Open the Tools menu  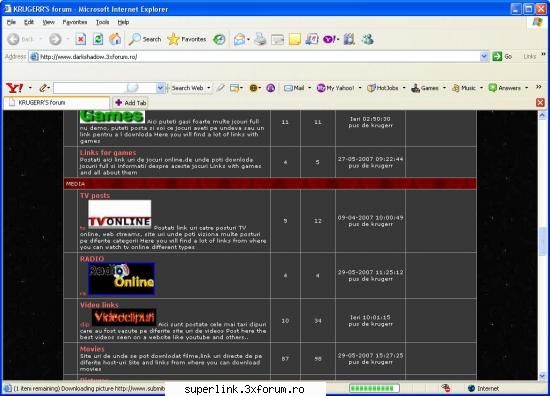click(x=102, y=22)
